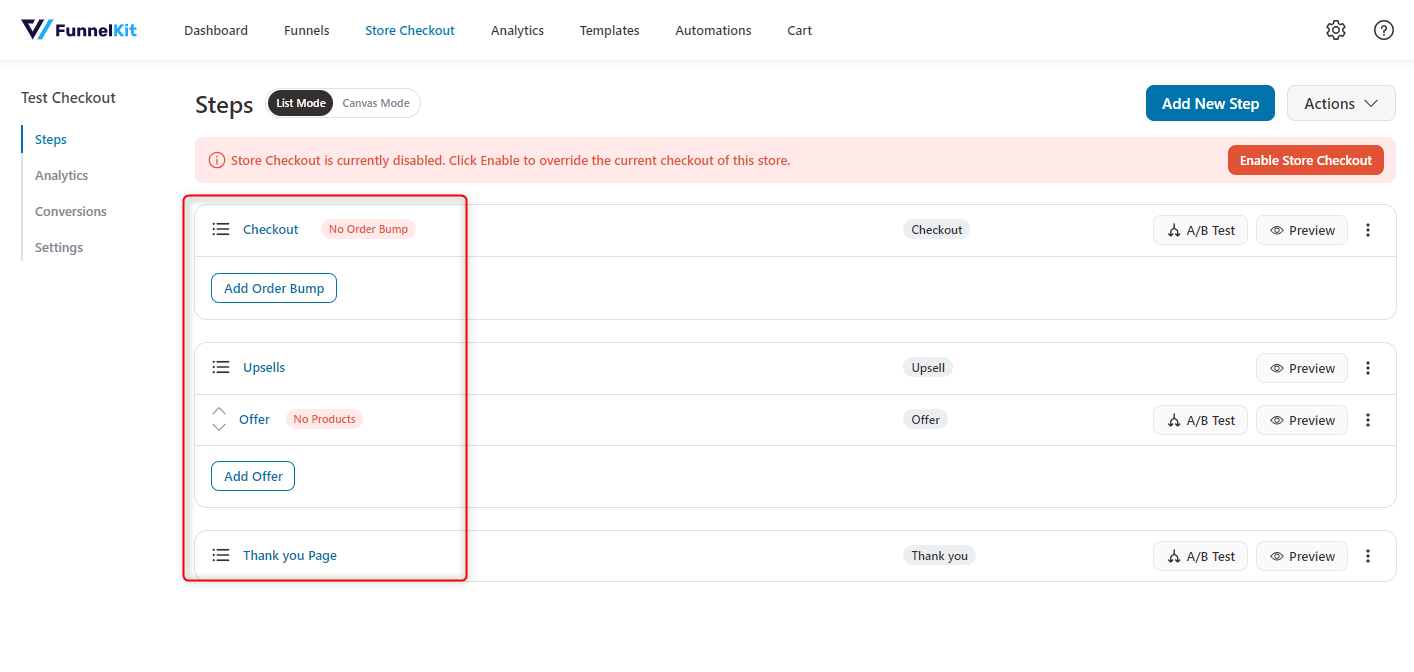Move the Offer up with the up arrow
Viewport: 1414px width, 672px height.
(x=219, y=411)
